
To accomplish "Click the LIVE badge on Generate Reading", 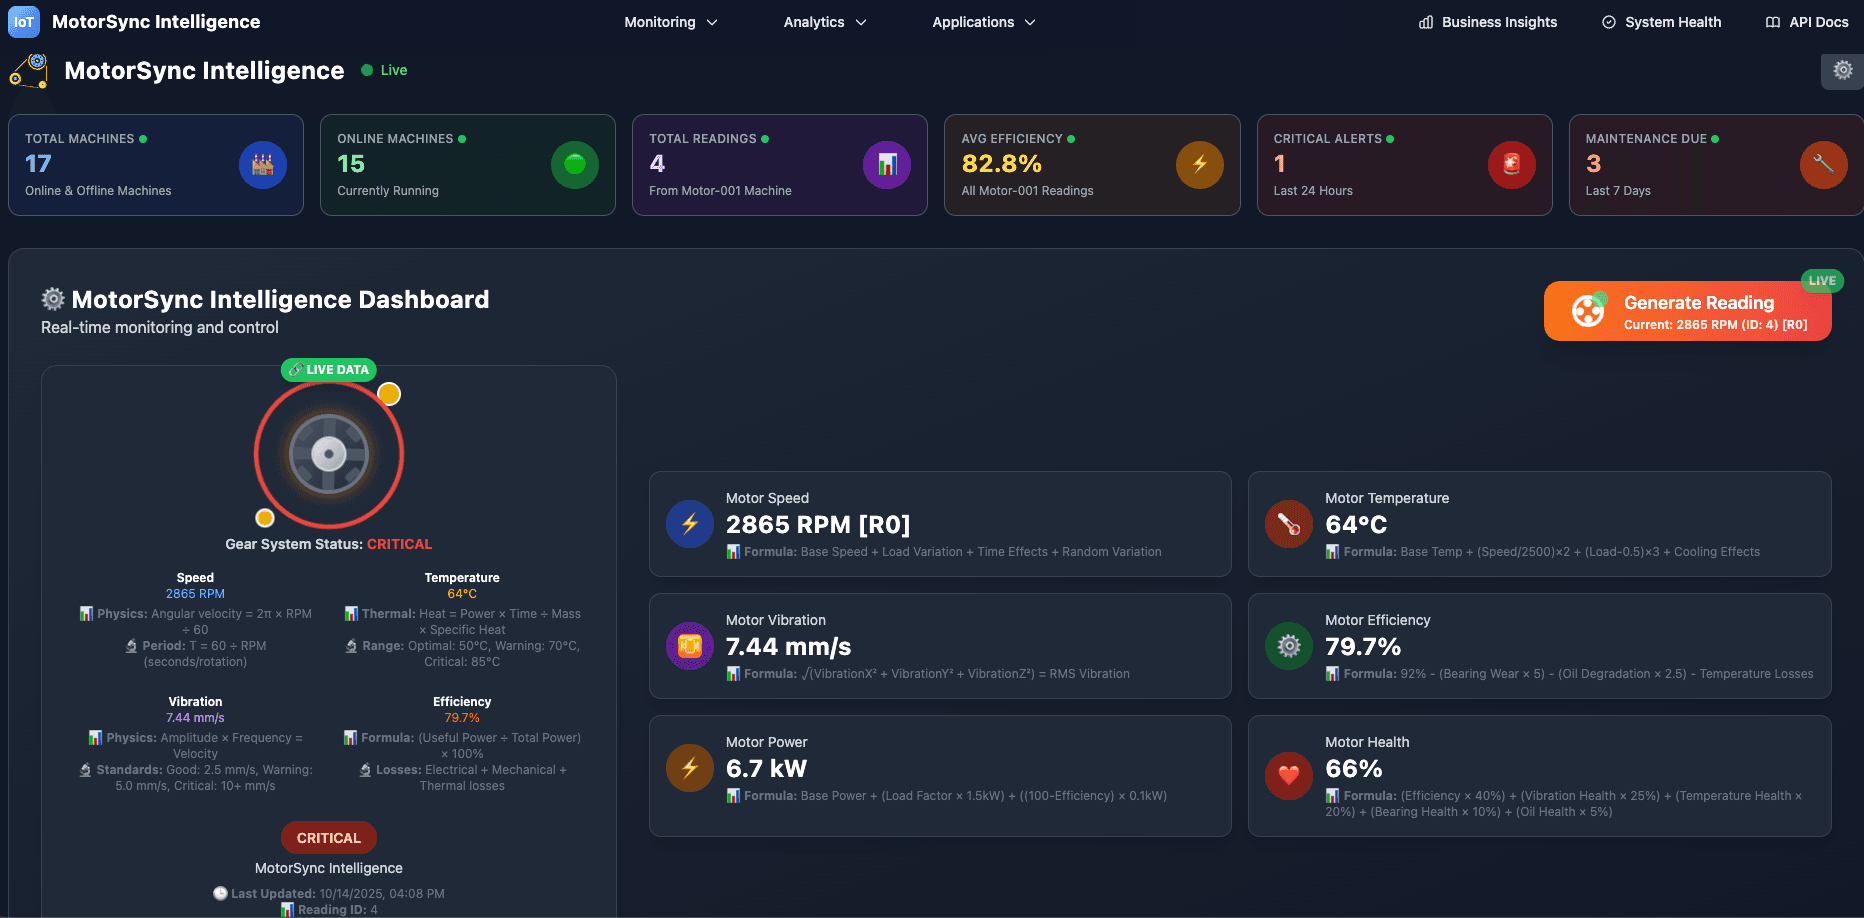I will pos(1821,281).
